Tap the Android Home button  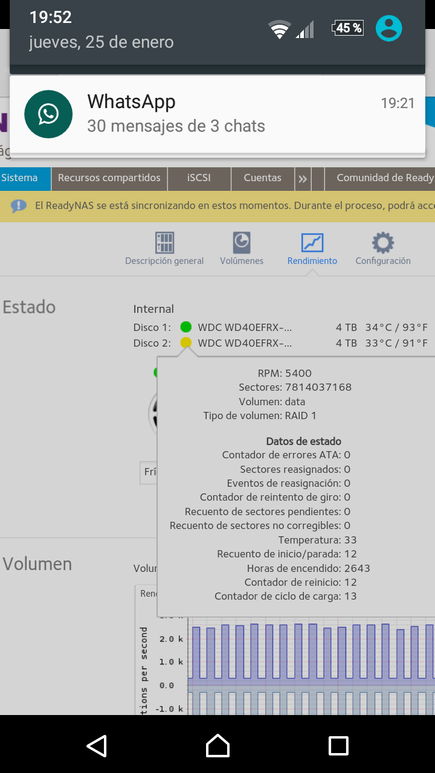click(218, 745)
